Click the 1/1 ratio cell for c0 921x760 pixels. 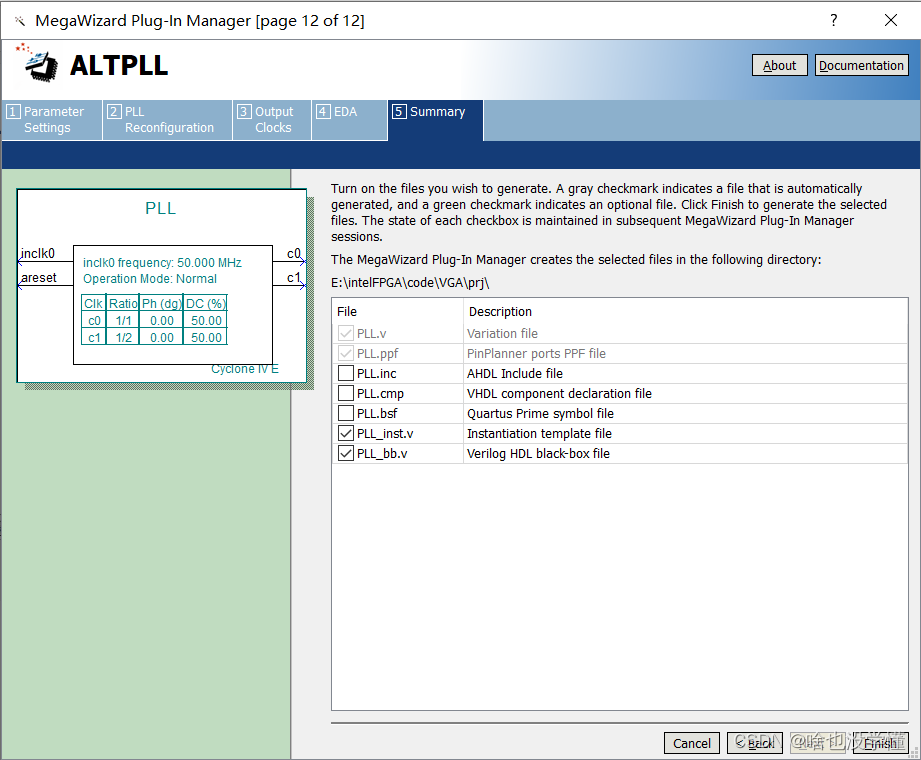pyautogui.click(x=123, y=321)
